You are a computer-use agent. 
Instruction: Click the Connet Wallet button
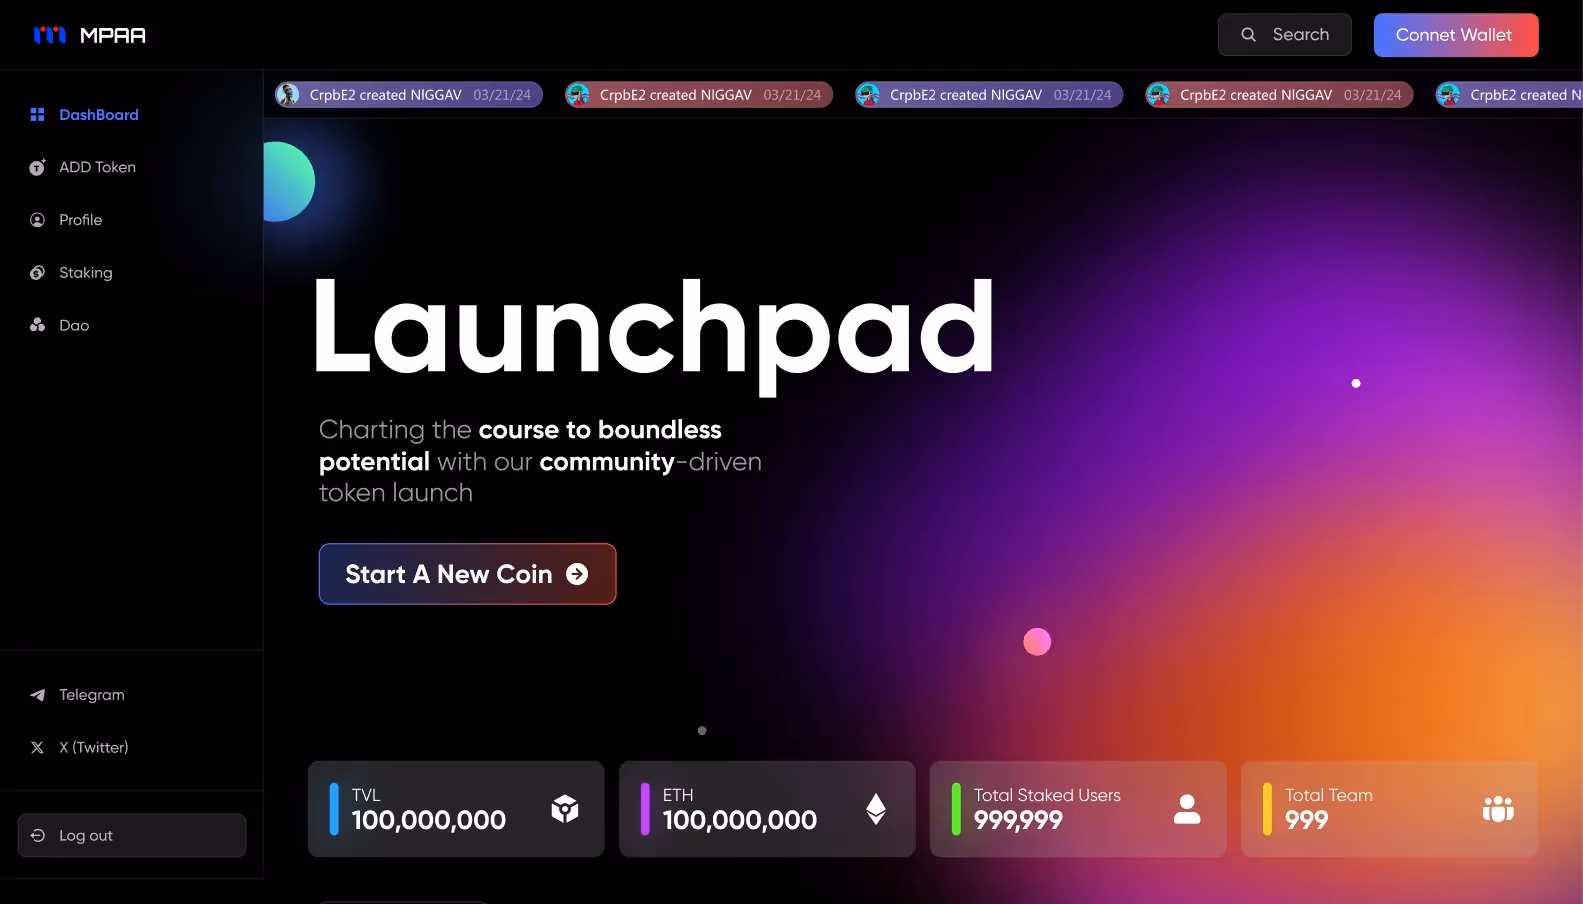point(1456,35)
